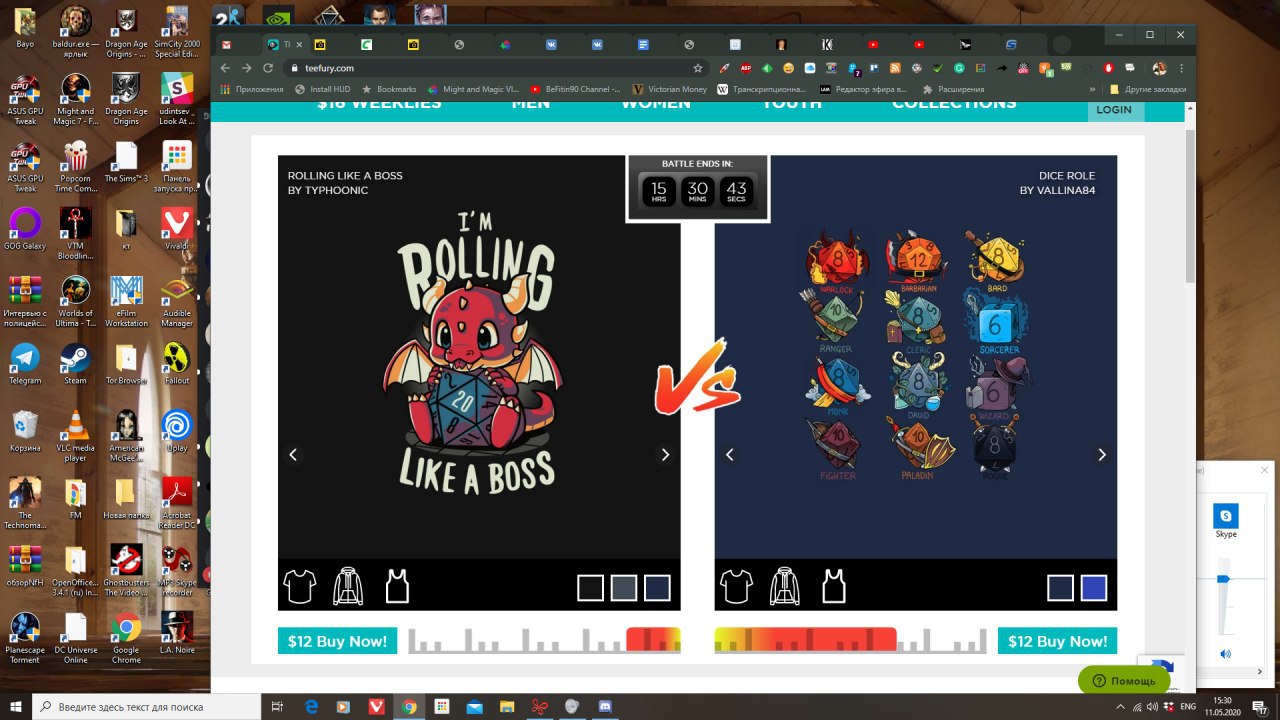
Task: Click the Windows taskbar search box
Action: (146, 706)
